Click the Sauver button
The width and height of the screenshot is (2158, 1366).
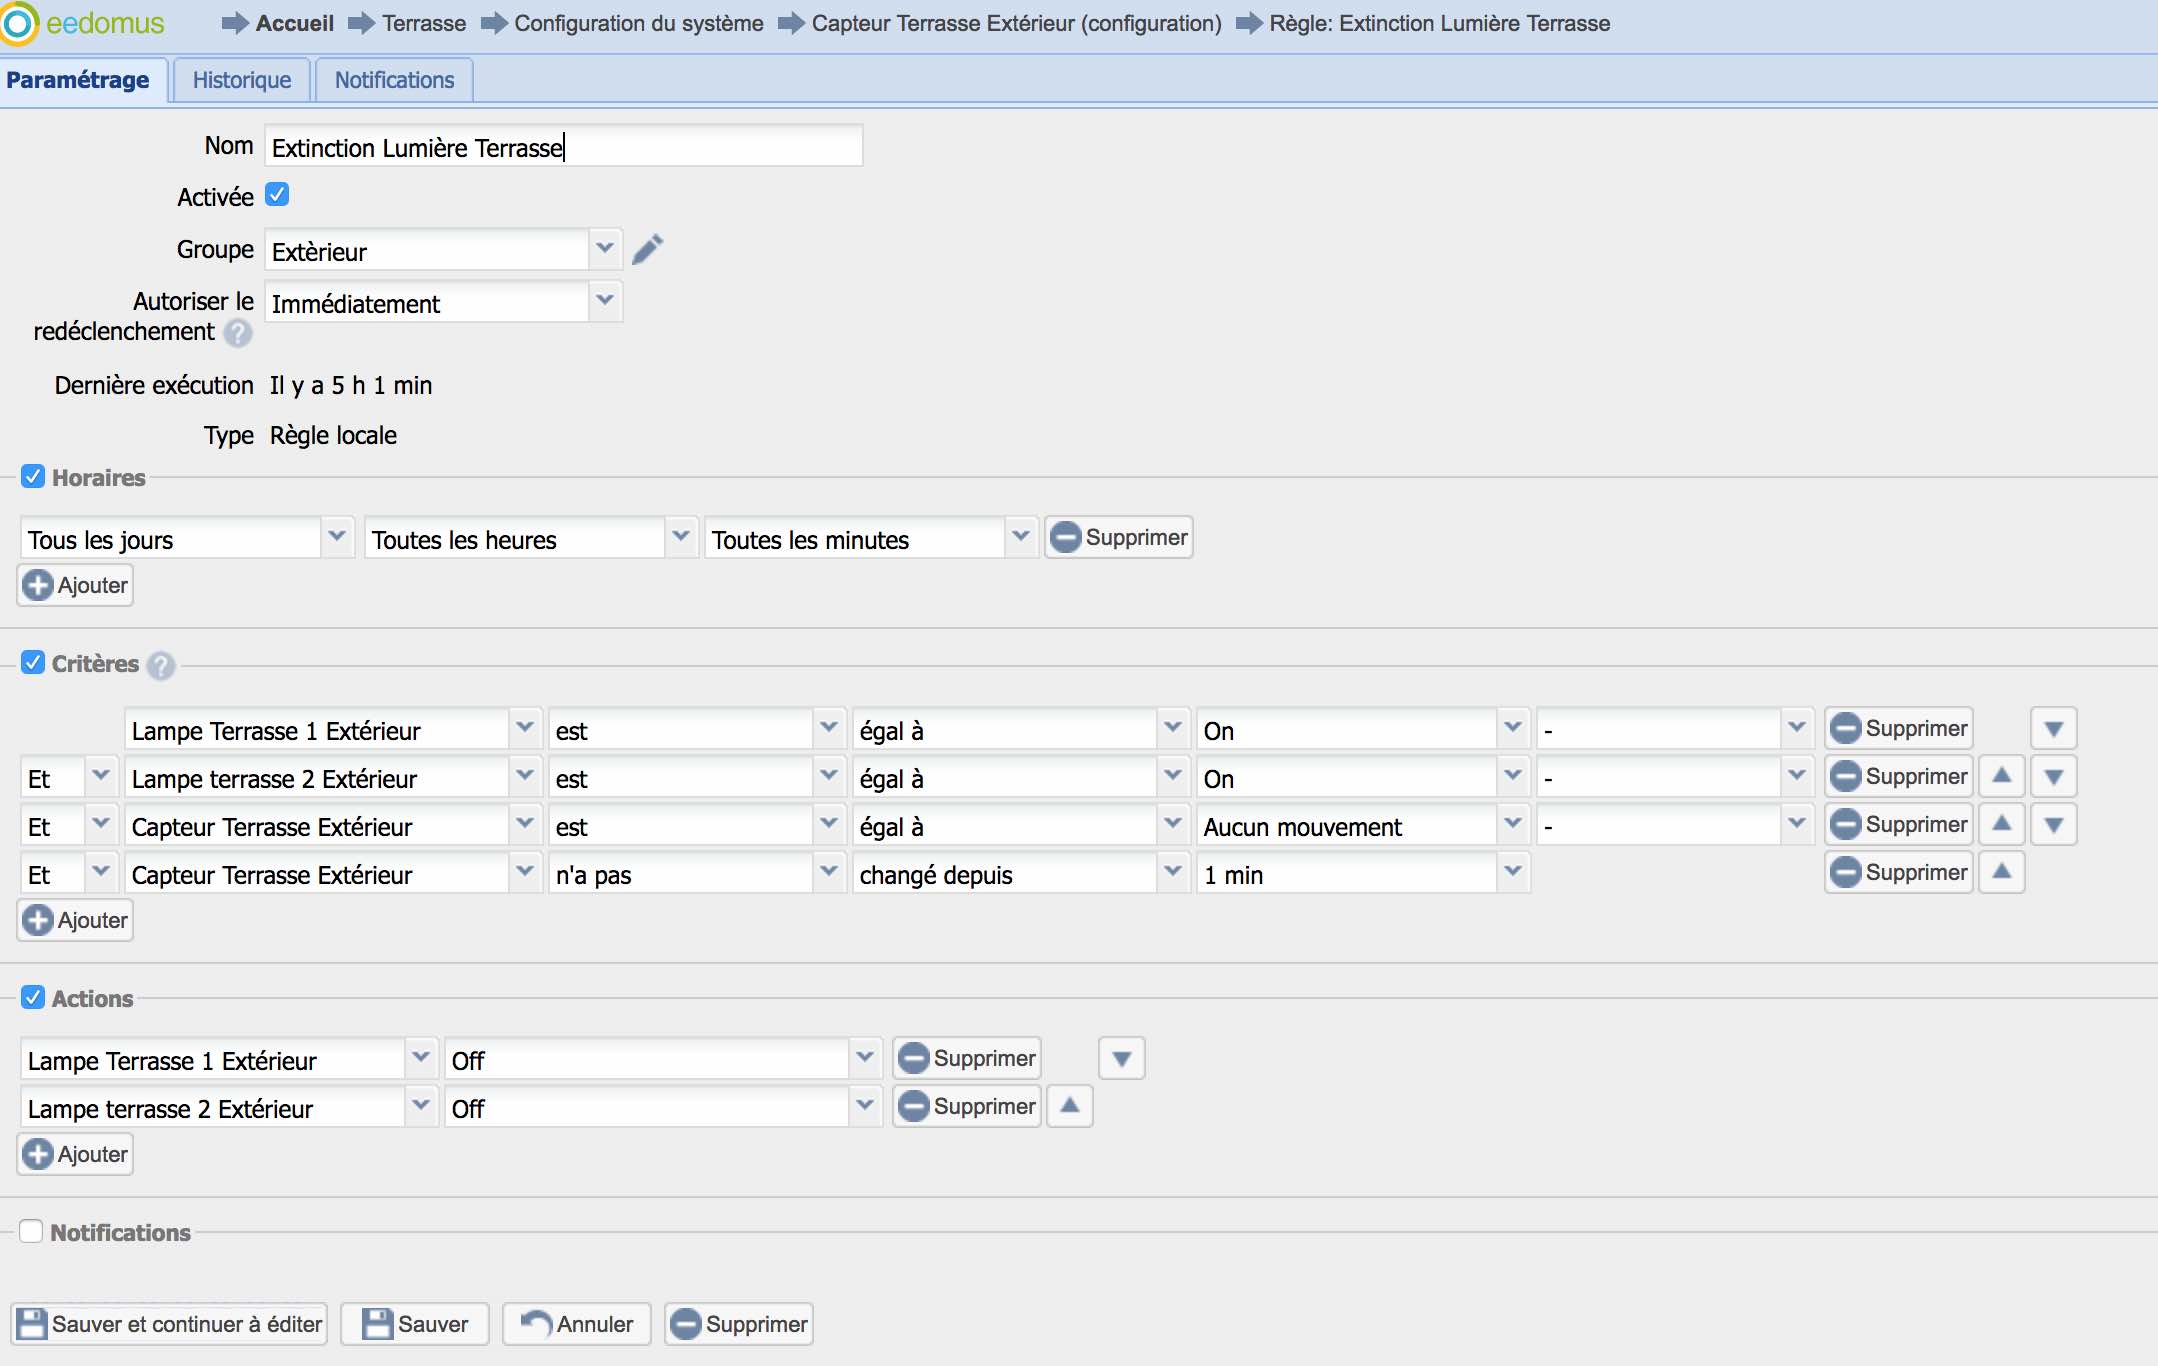tap(415, 1325)
